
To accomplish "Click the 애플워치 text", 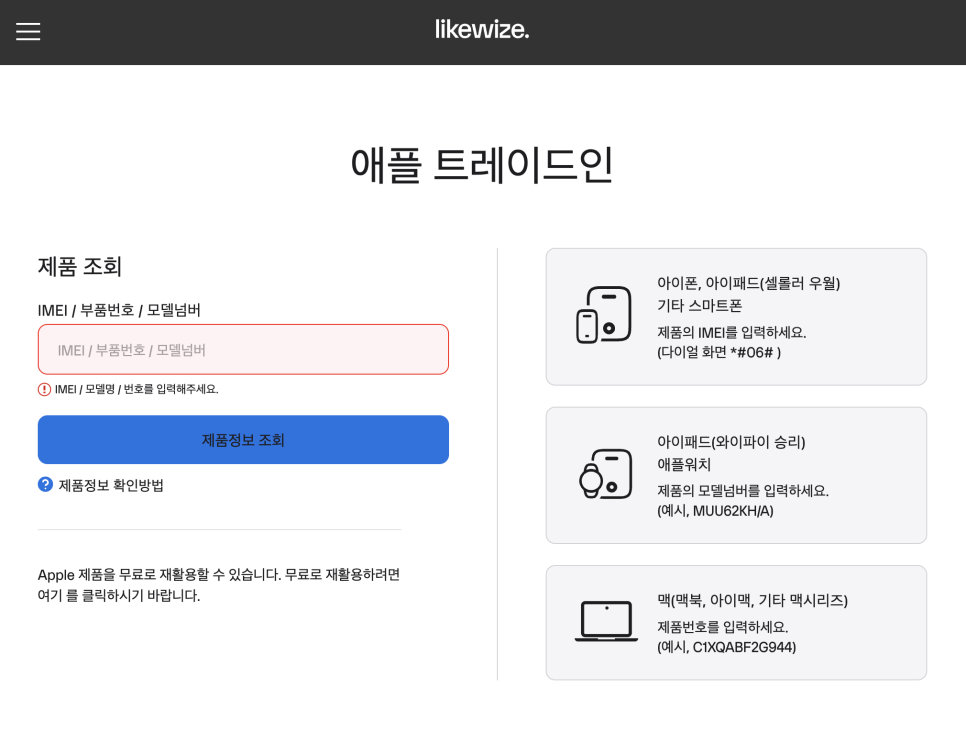I will click(x=684, y=464).
